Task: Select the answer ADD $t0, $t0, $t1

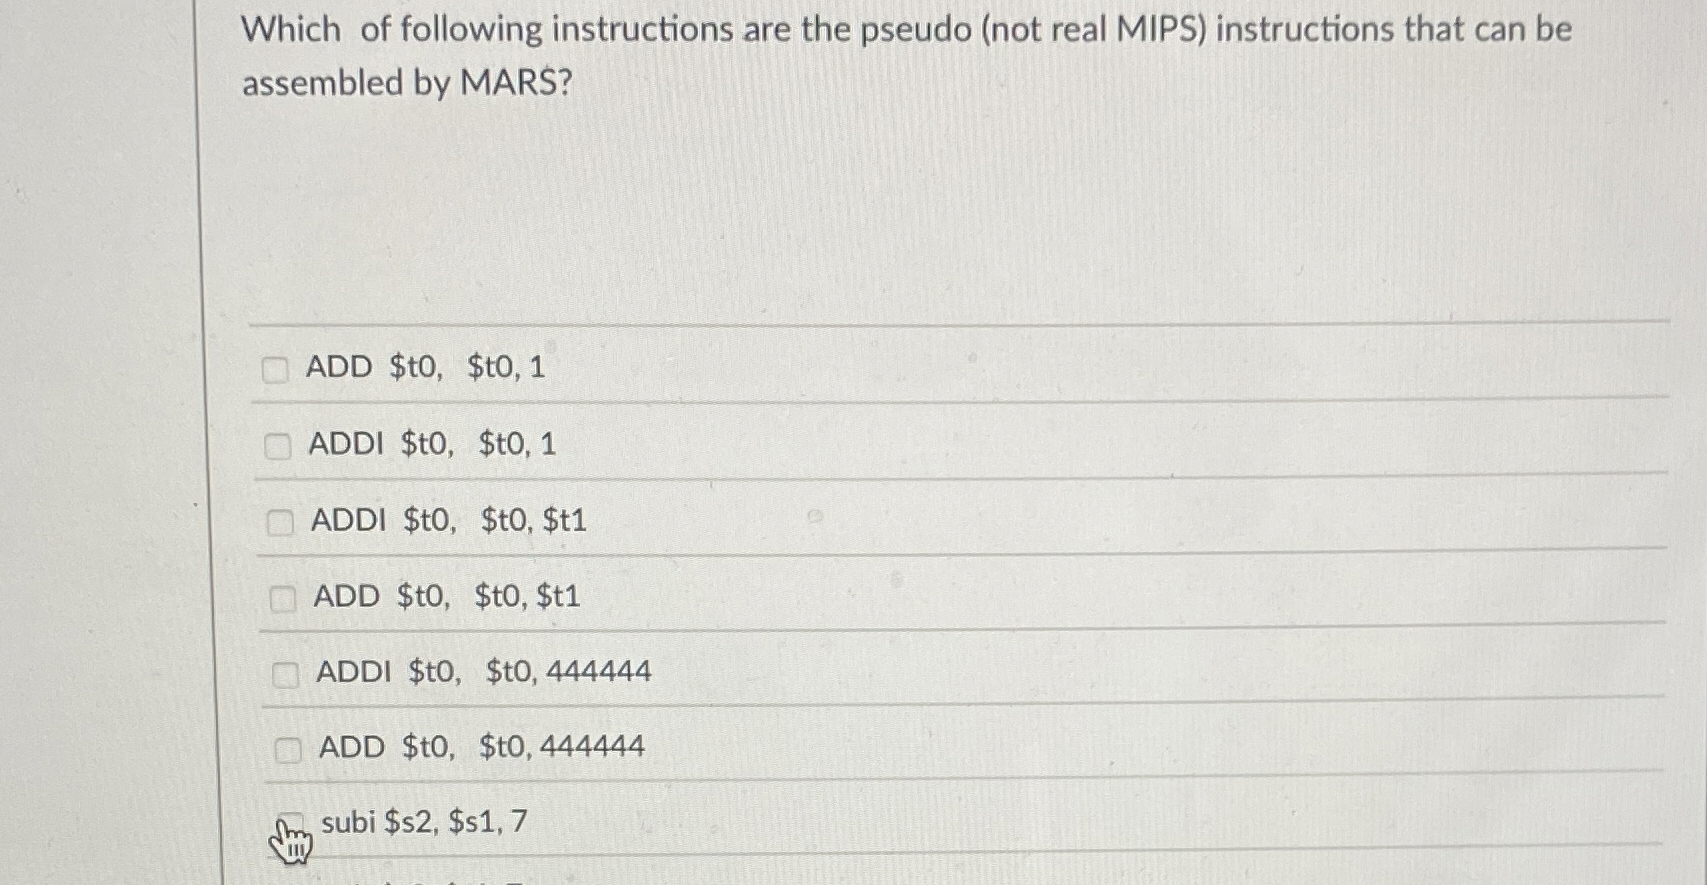Action: (447, 596)
